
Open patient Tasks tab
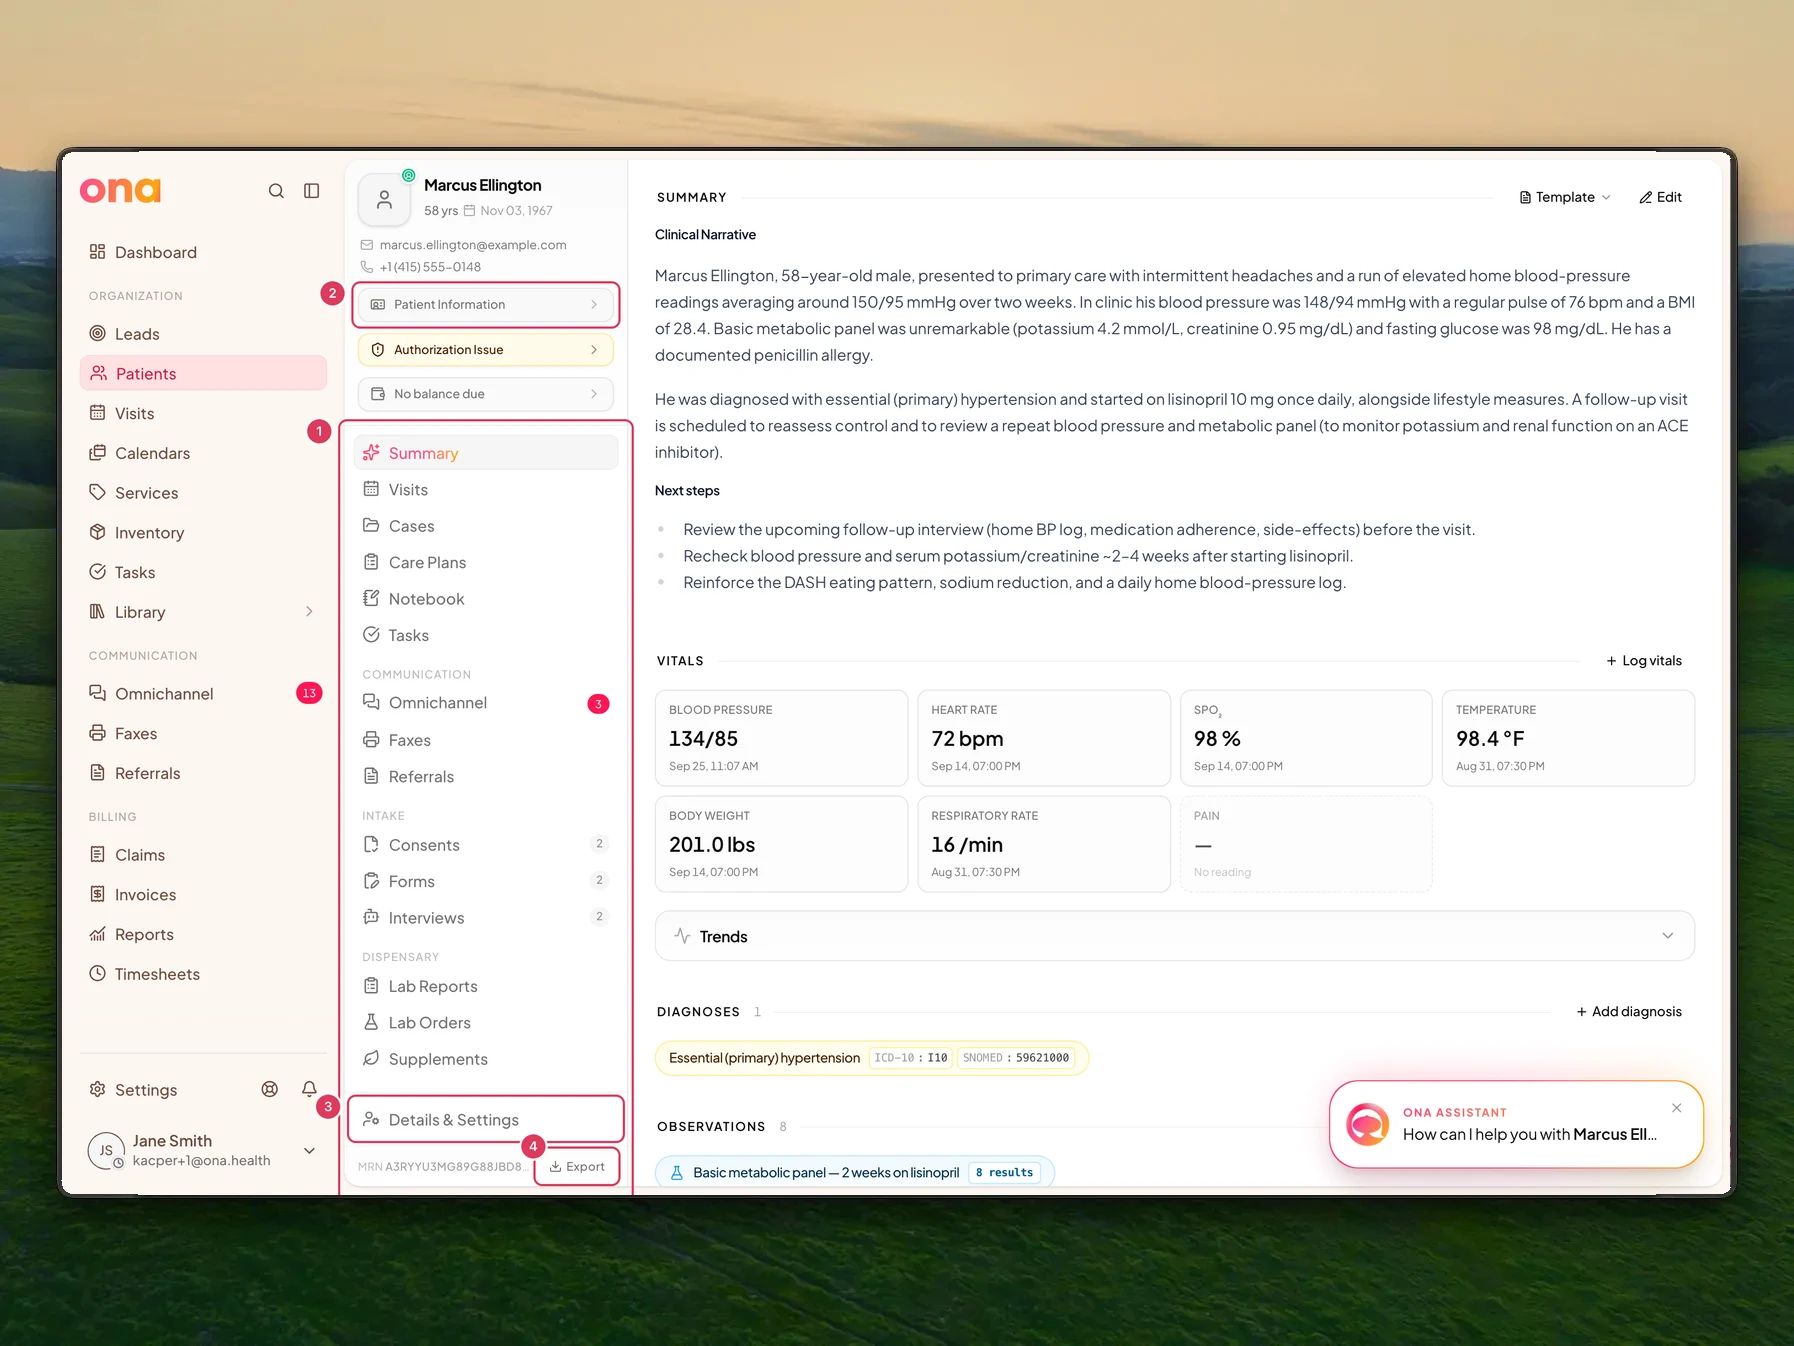tap(485, 635)
